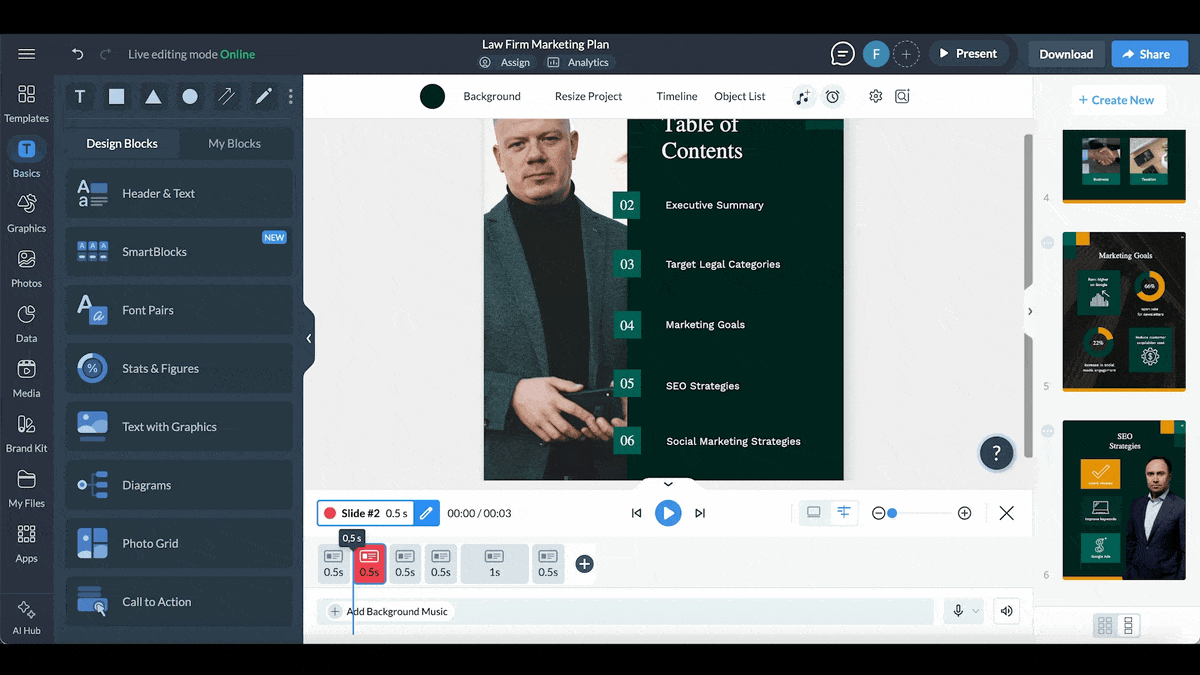Image resolution: width=1200 pixels, height=675 pixels.
Task: Click the pencil edit slide duration icon
Action: coord(426,513)
